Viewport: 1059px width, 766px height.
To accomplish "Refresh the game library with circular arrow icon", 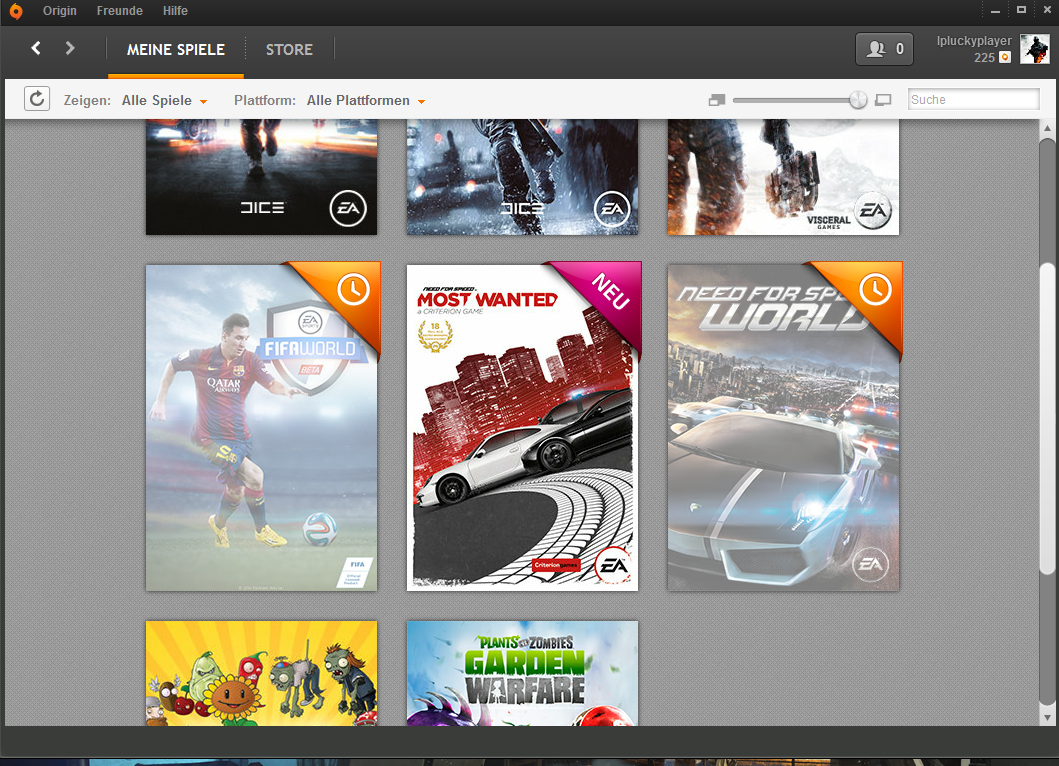I will 36,98.
